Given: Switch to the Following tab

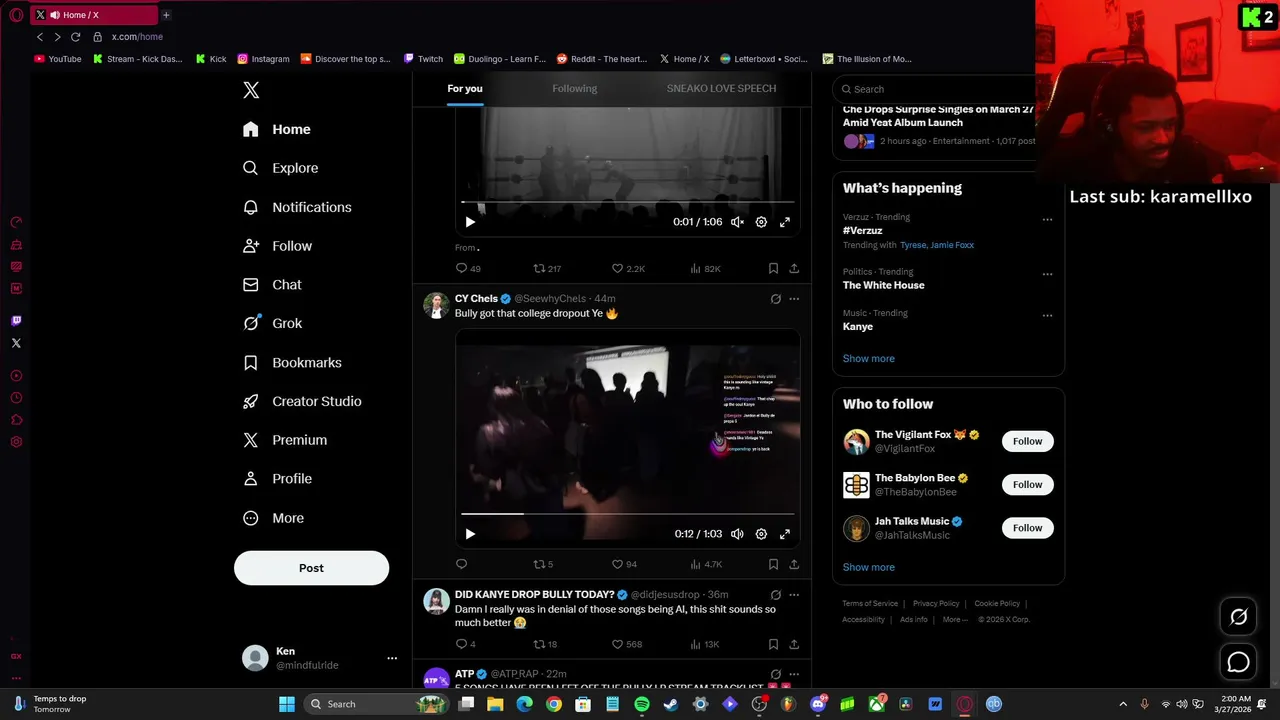Looking at the screenshot, I should [574, 88].
